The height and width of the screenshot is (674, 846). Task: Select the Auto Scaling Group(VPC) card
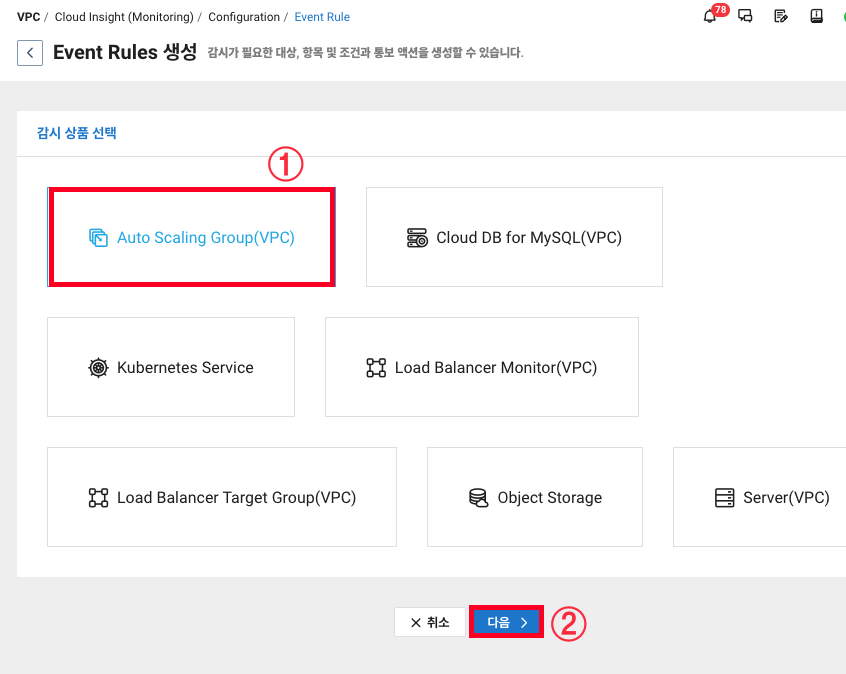click(x=192, y=237)
